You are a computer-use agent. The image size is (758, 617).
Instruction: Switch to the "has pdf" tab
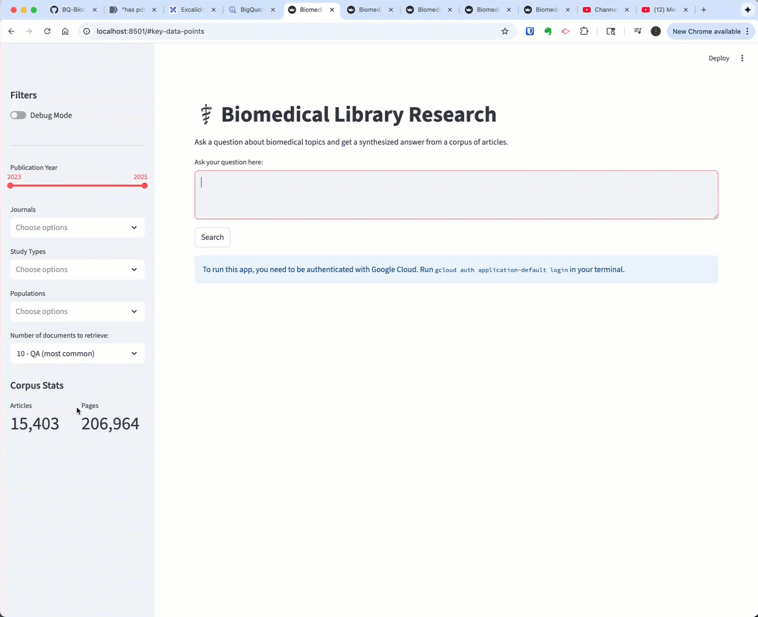[x=132, y=10]
